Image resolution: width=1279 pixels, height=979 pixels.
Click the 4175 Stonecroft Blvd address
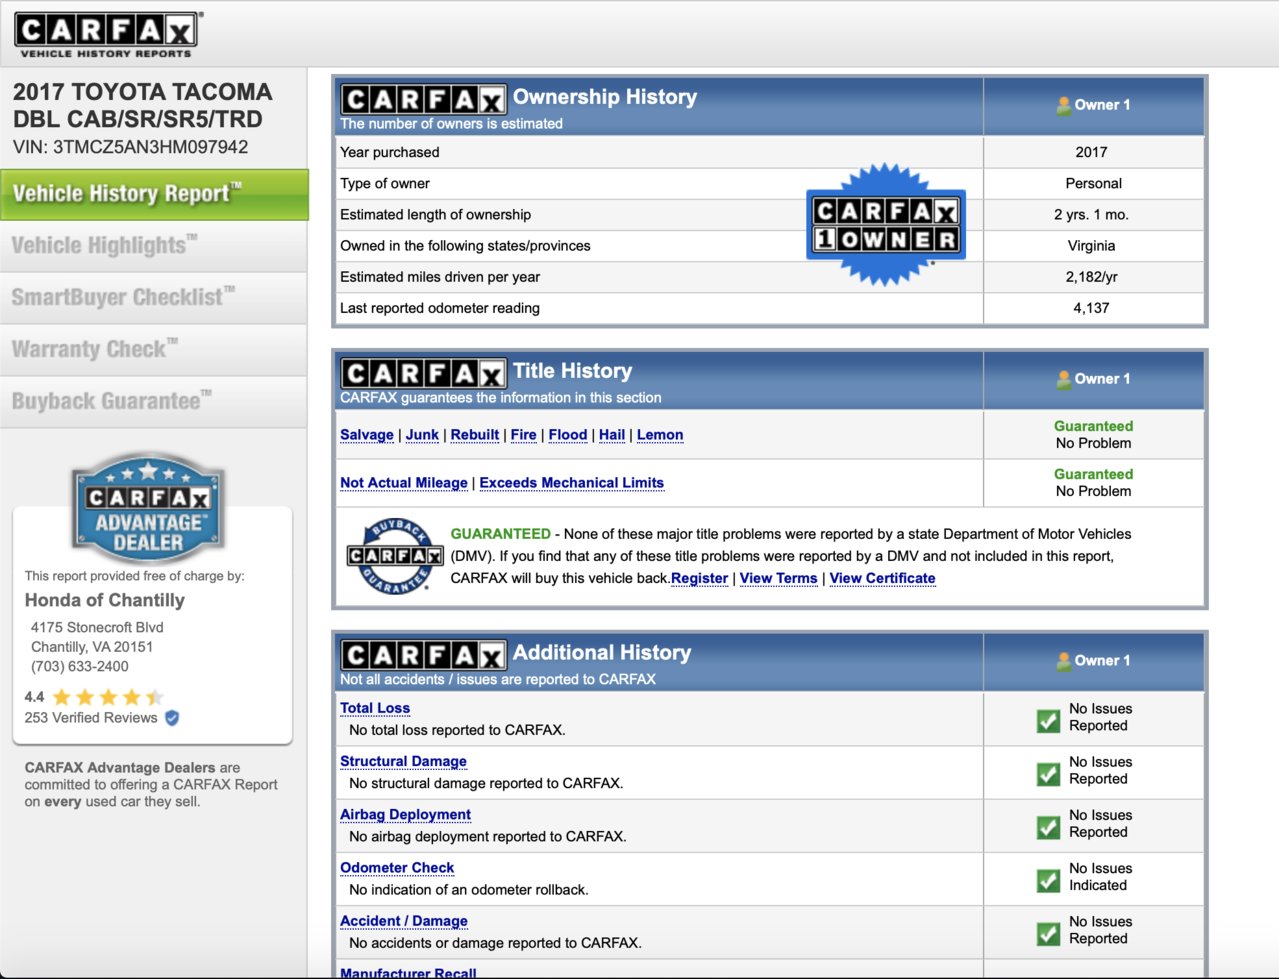[97, 627]
